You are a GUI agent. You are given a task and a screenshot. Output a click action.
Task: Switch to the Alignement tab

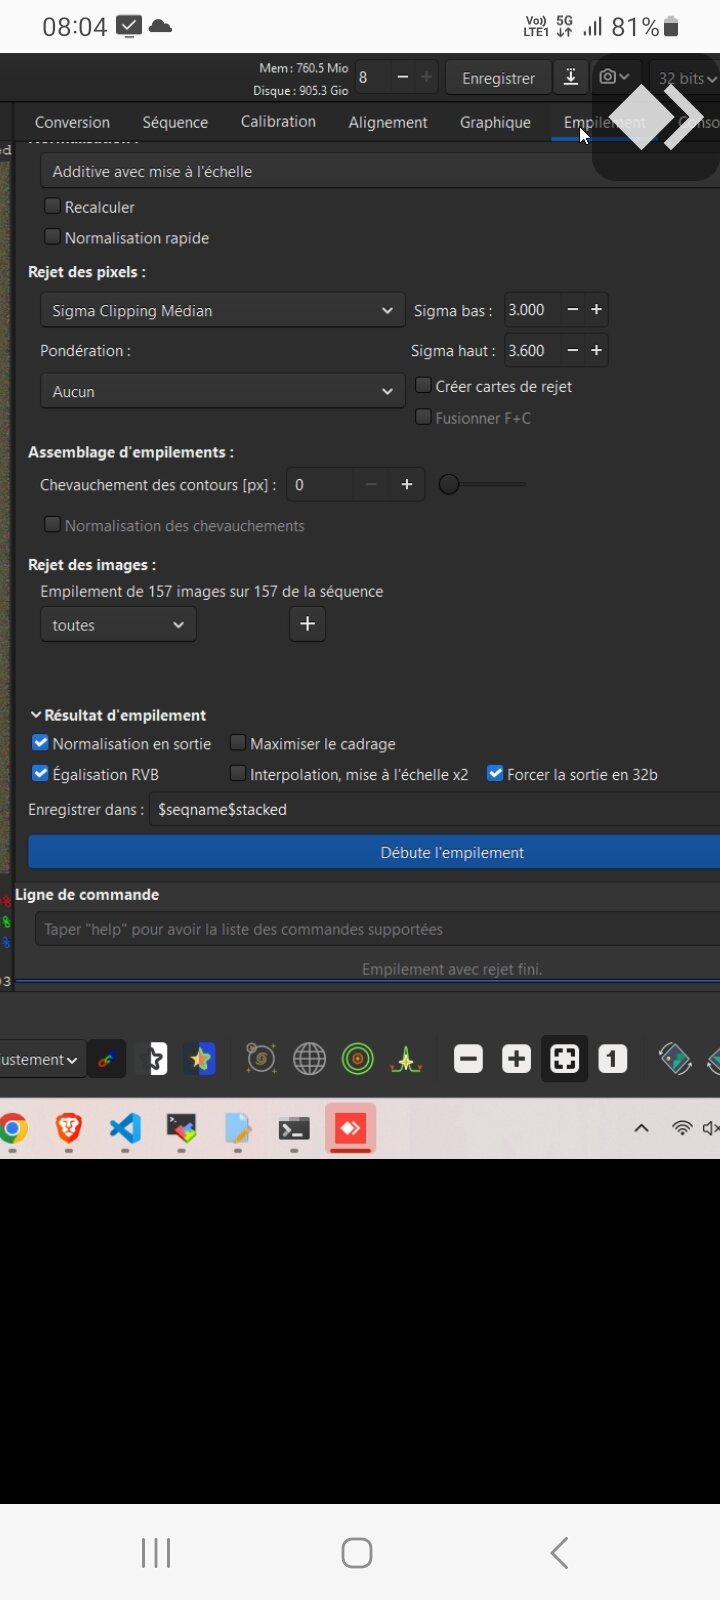388,122
